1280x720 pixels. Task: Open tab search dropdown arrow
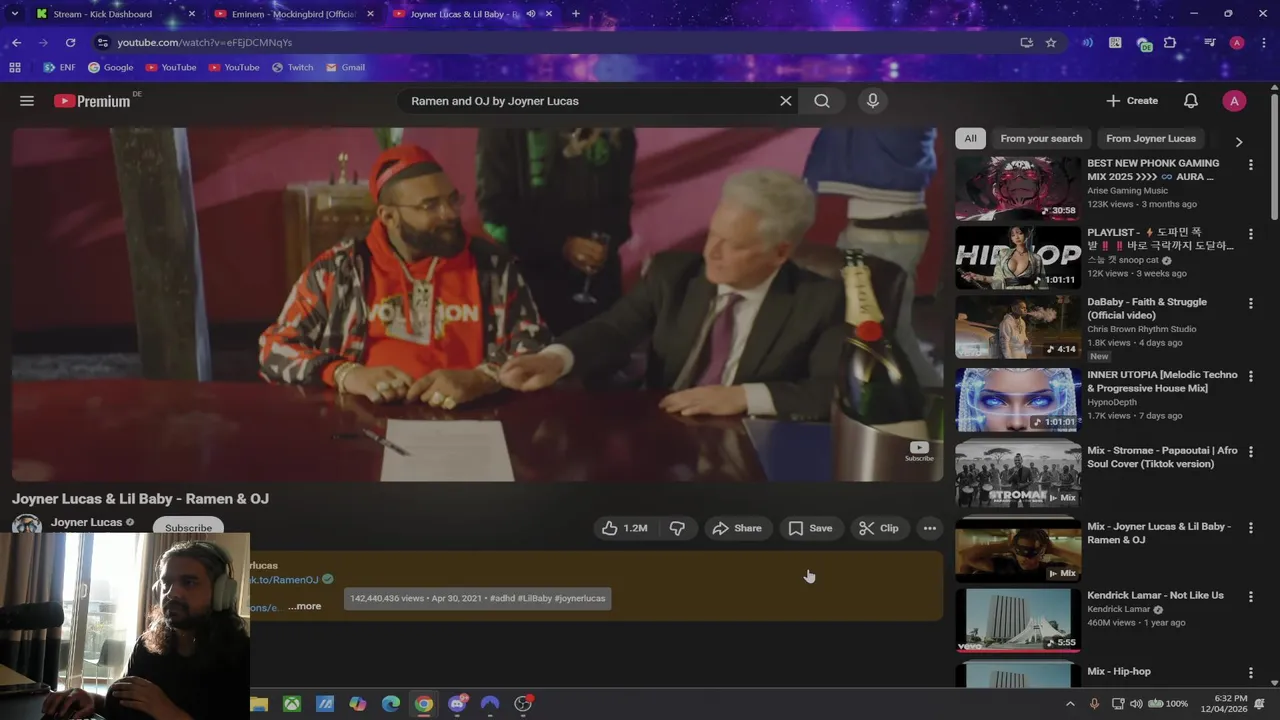(x=14, y=14)
